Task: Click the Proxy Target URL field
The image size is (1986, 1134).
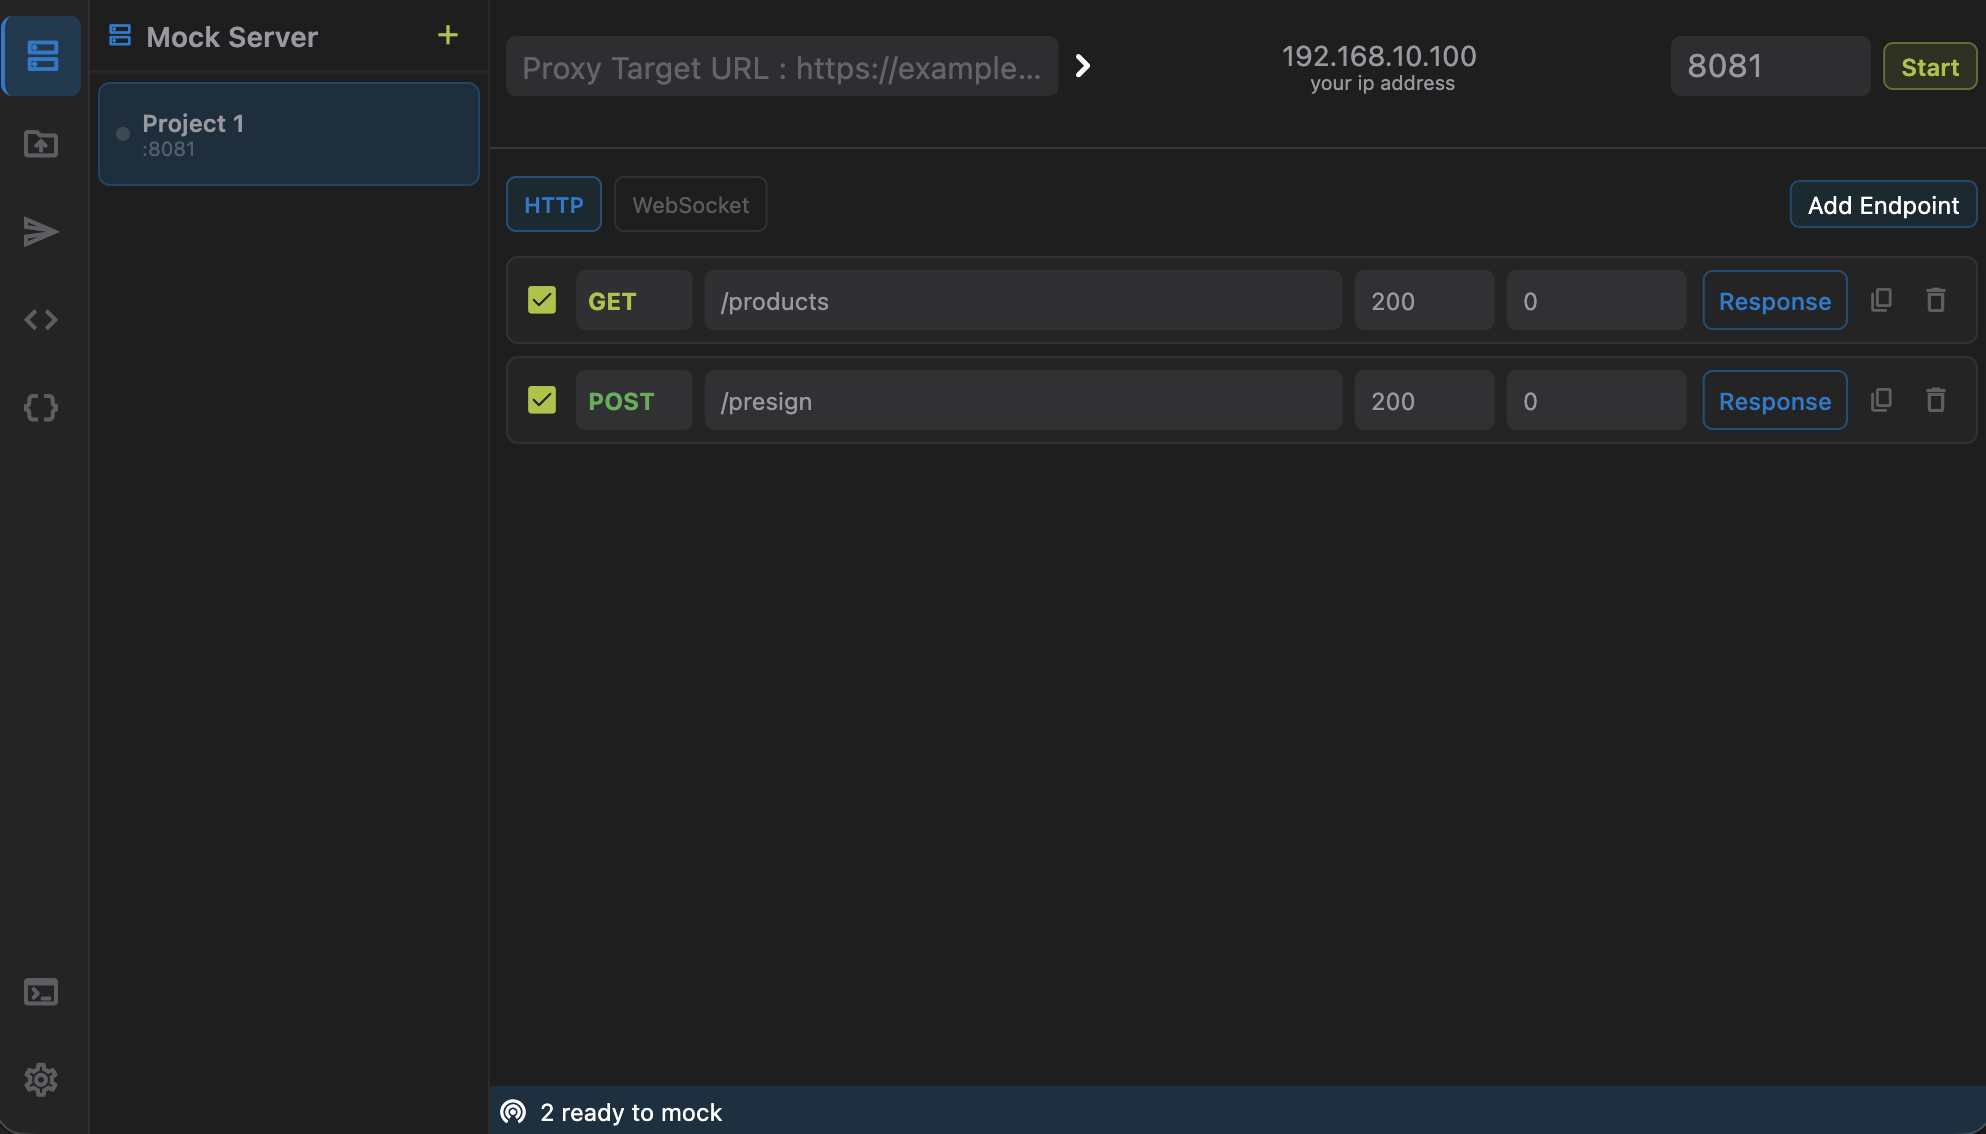Action: (781, 67)
